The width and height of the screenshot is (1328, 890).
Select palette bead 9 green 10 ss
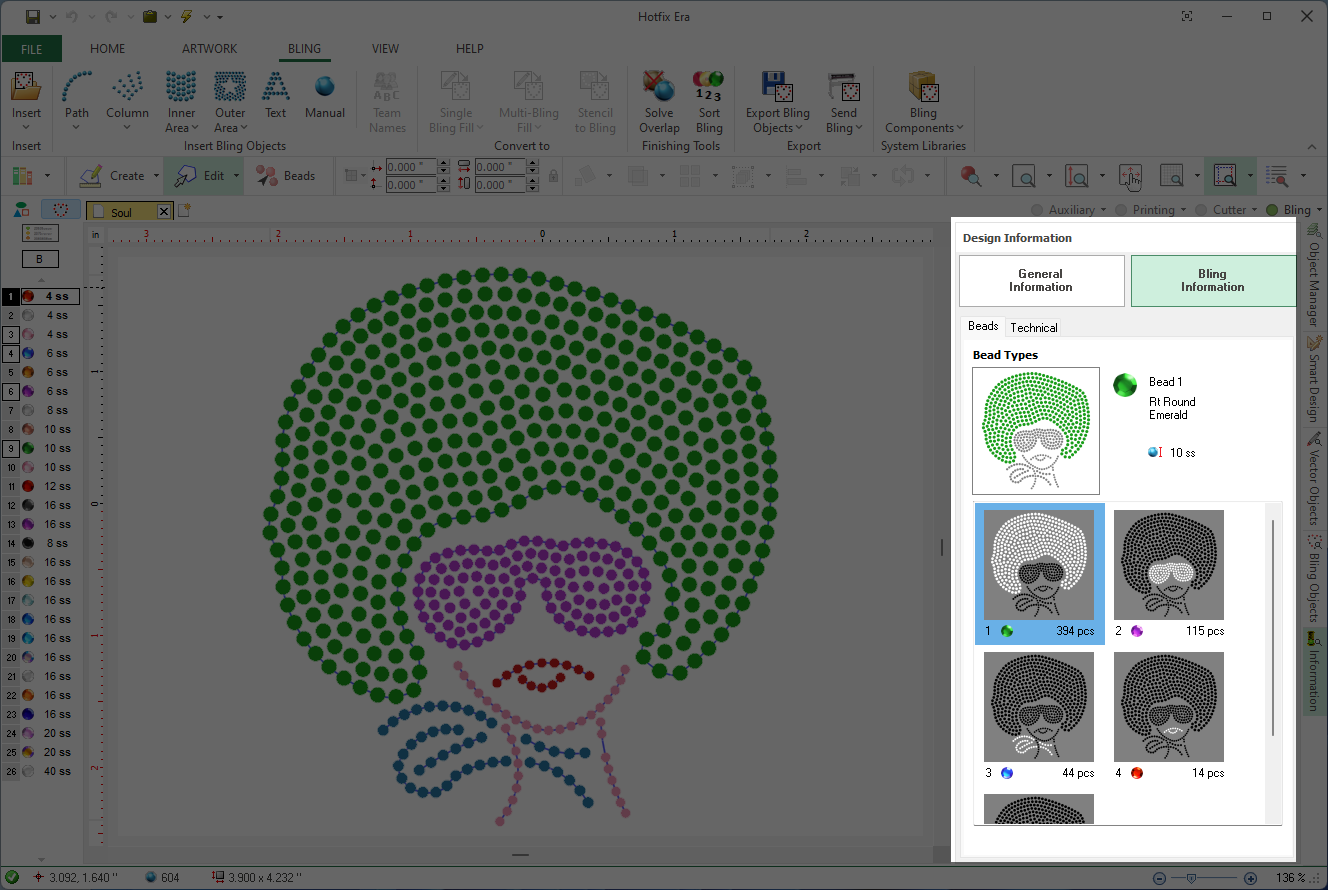click(x=40, y=448)
